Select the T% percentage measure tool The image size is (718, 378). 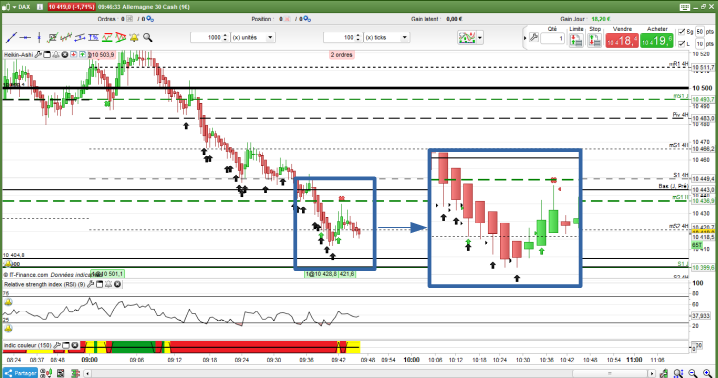(x=93, y=38)
